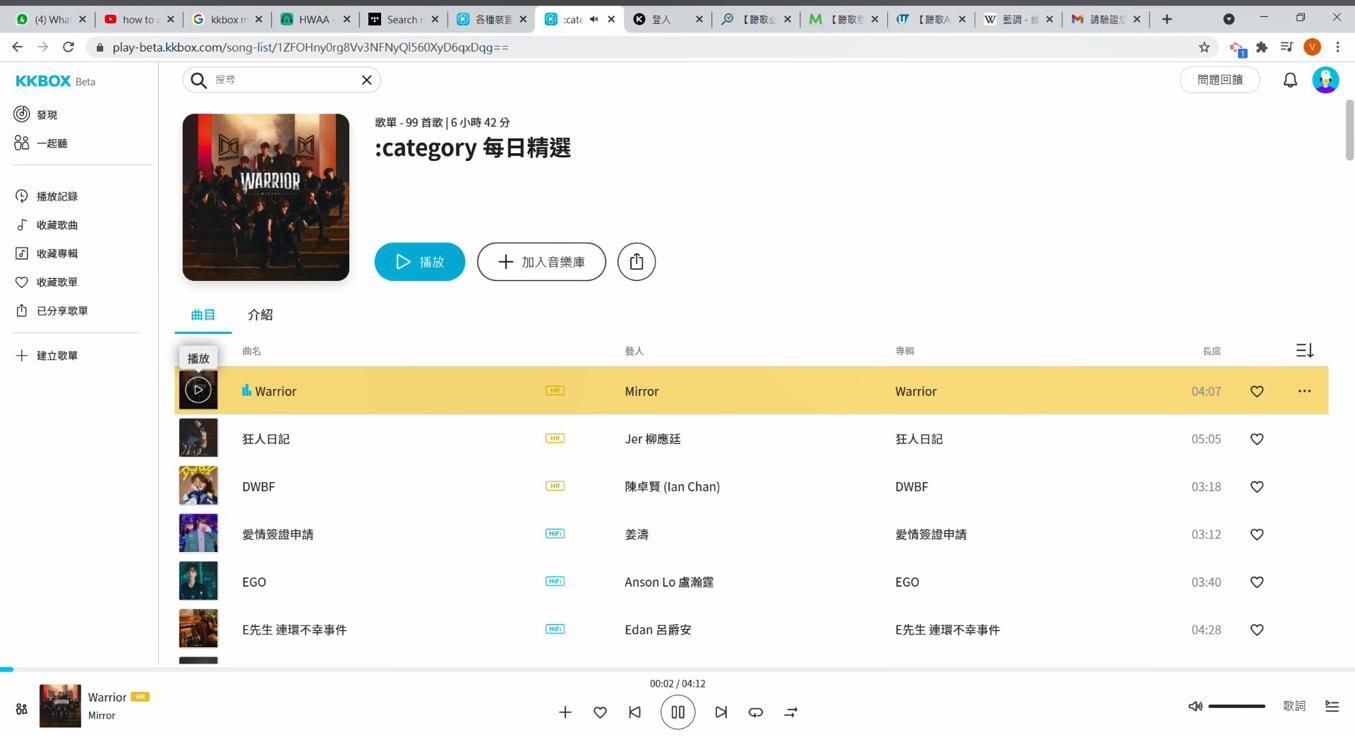1355x737 pixels.
Task: Open album 愛情簽證申請
Action: coord(931,534)
